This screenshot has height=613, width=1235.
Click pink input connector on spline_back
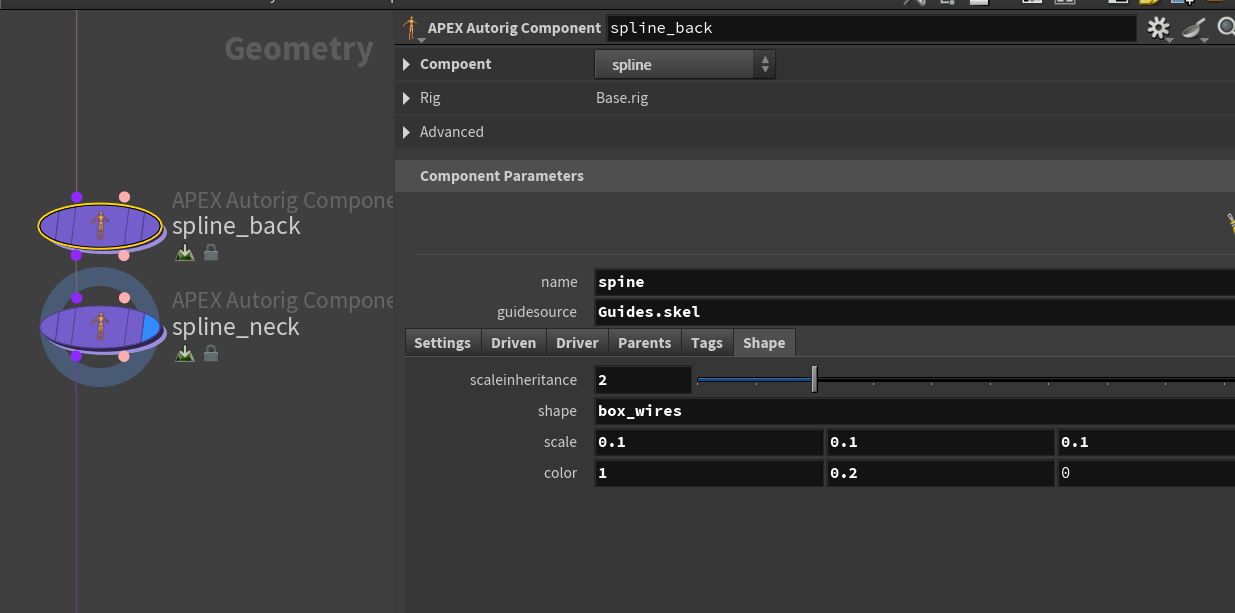coord(124,197)
